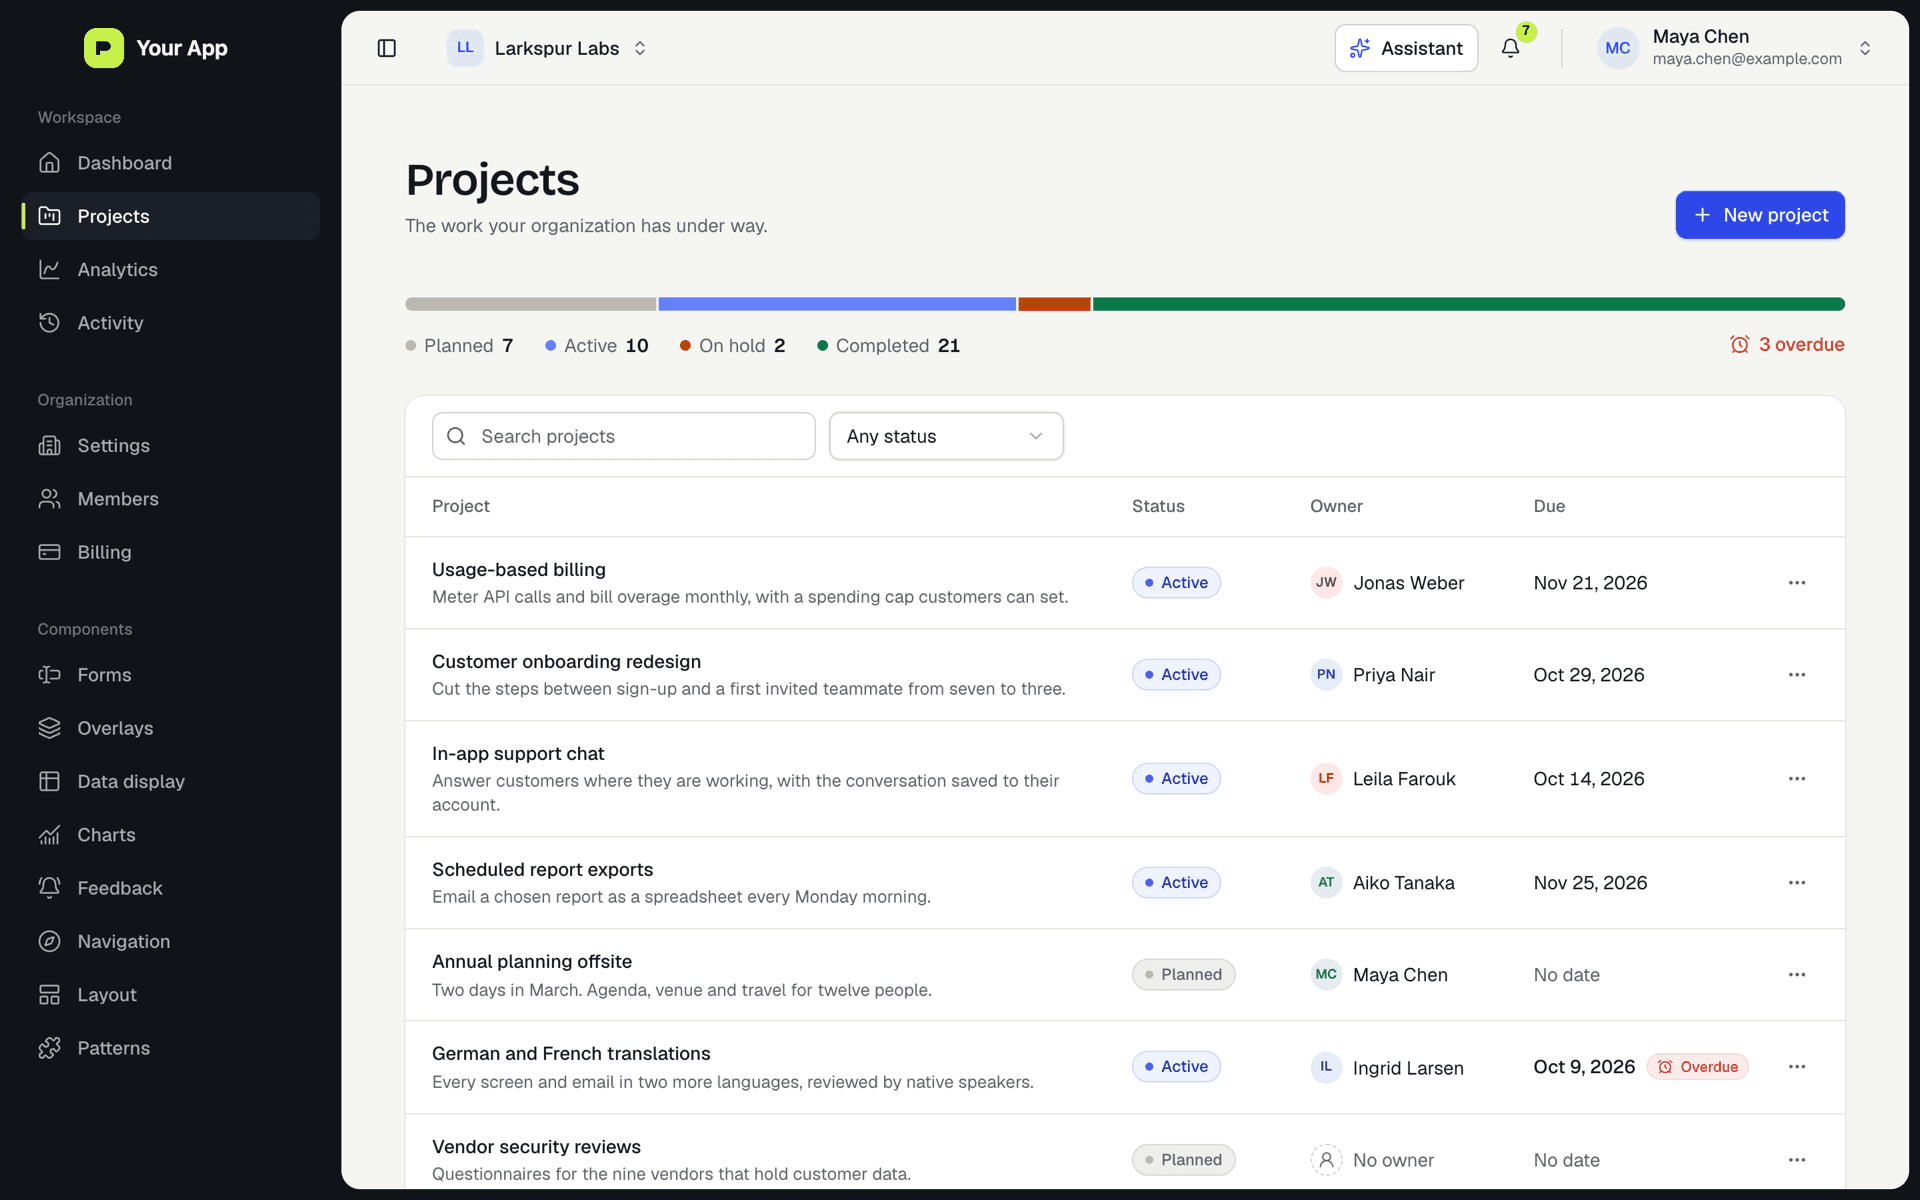Click the search magnifier icon
Screen dimensions: 1920x1200
coord(456,436)
